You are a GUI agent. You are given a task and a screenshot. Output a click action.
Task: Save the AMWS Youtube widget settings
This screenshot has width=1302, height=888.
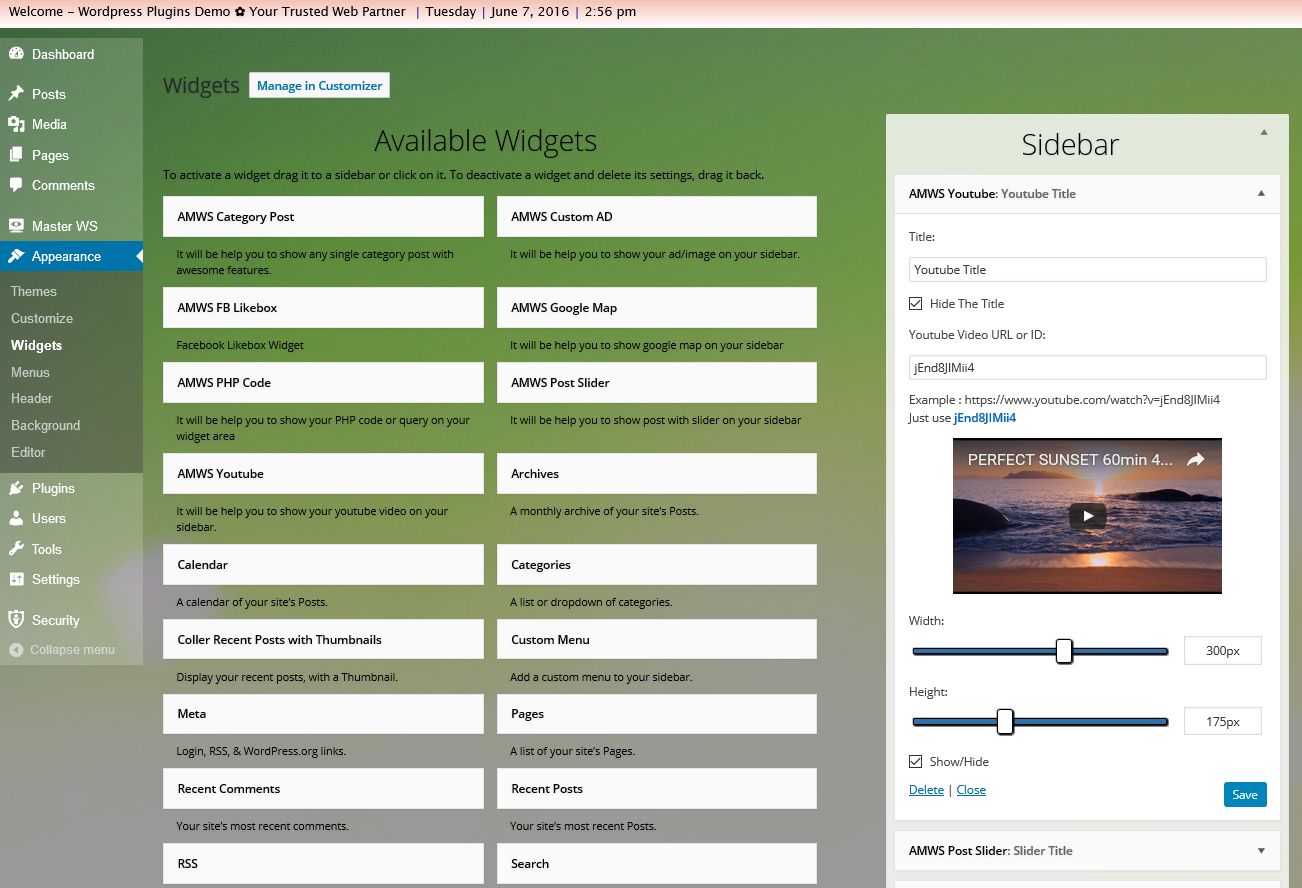pos(1244,794)
